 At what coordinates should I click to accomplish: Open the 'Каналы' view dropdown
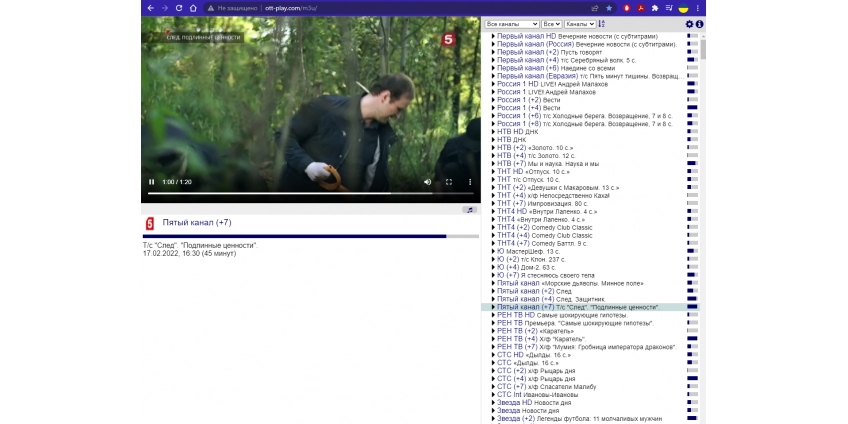[x=580, y=24]
